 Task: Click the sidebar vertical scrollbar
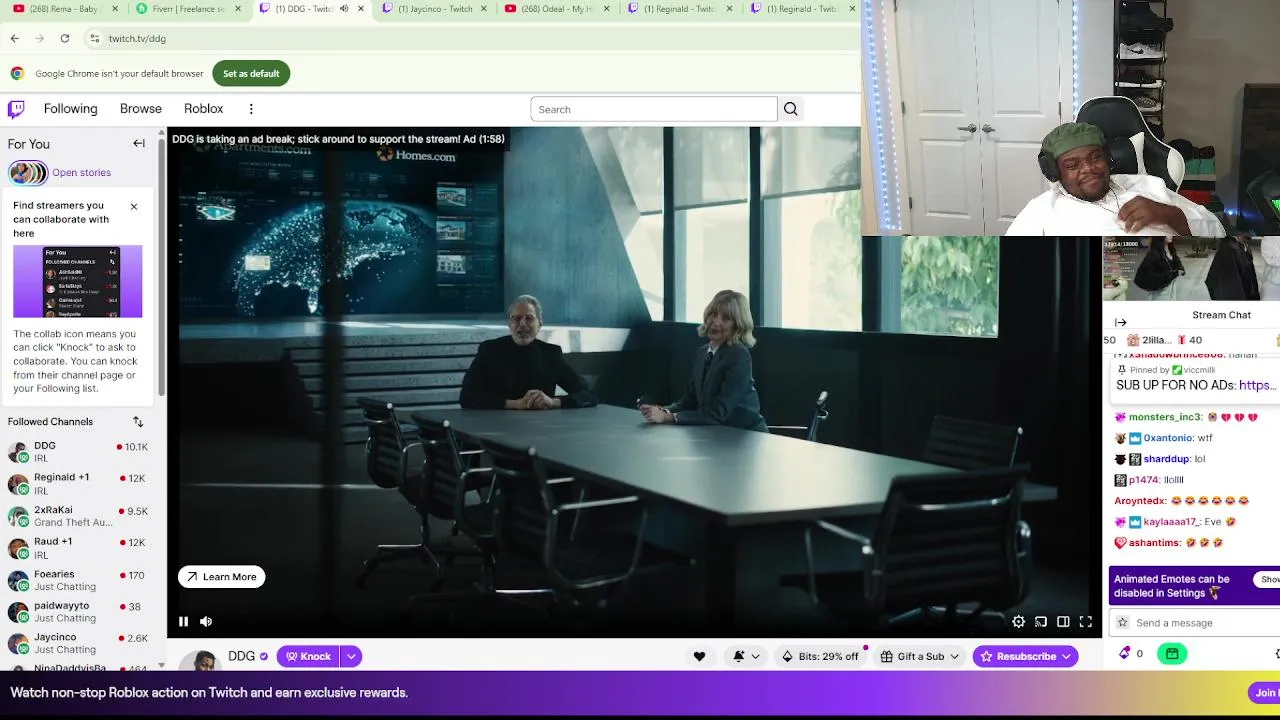tap(162, 270)
